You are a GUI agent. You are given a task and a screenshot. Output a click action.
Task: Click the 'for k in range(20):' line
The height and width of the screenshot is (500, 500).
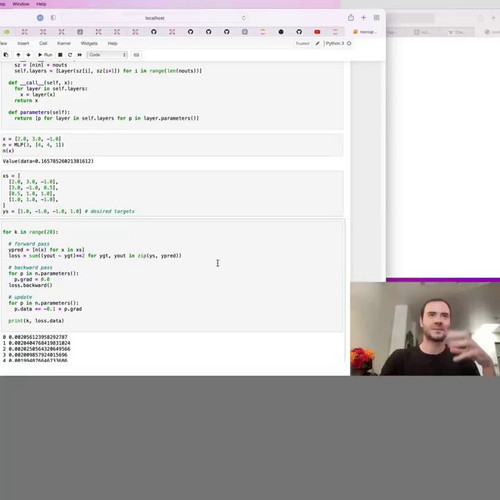coord(30,232)
